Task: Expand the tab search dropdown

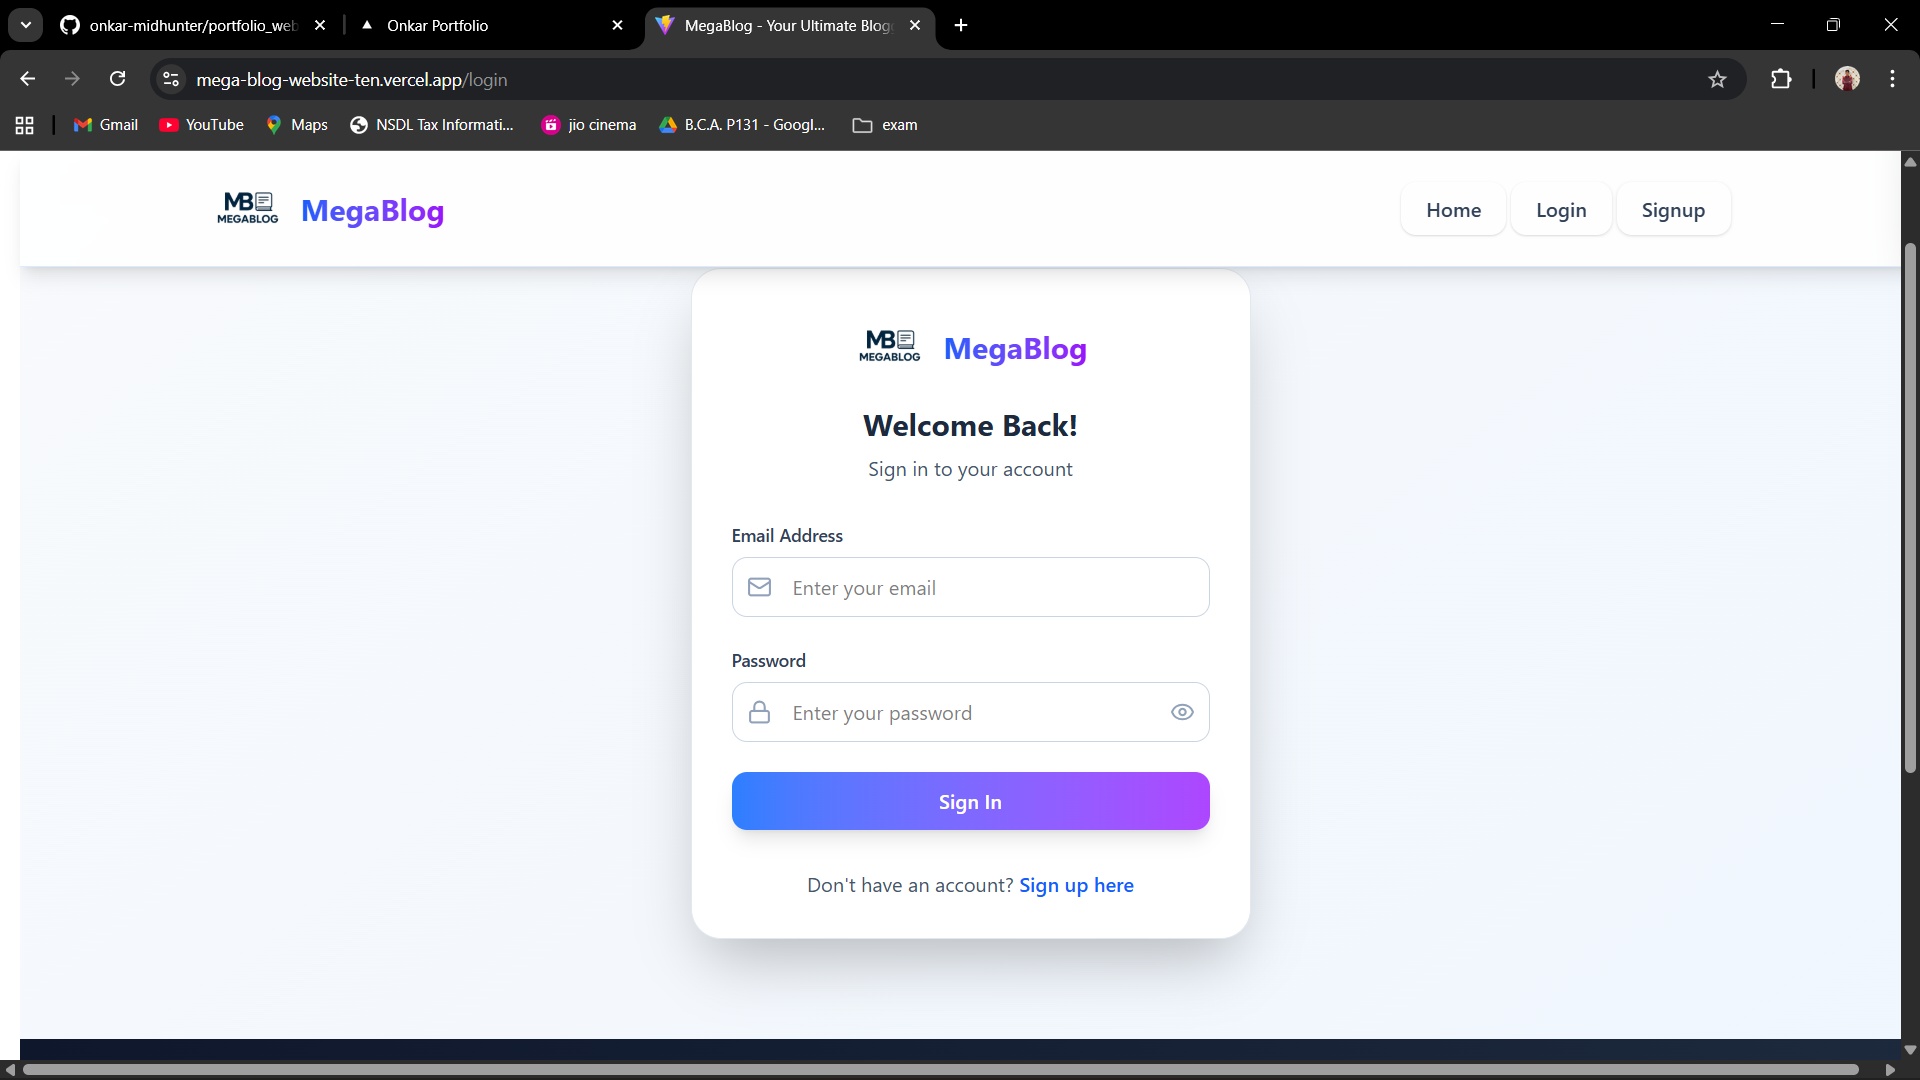Action: 26,25
